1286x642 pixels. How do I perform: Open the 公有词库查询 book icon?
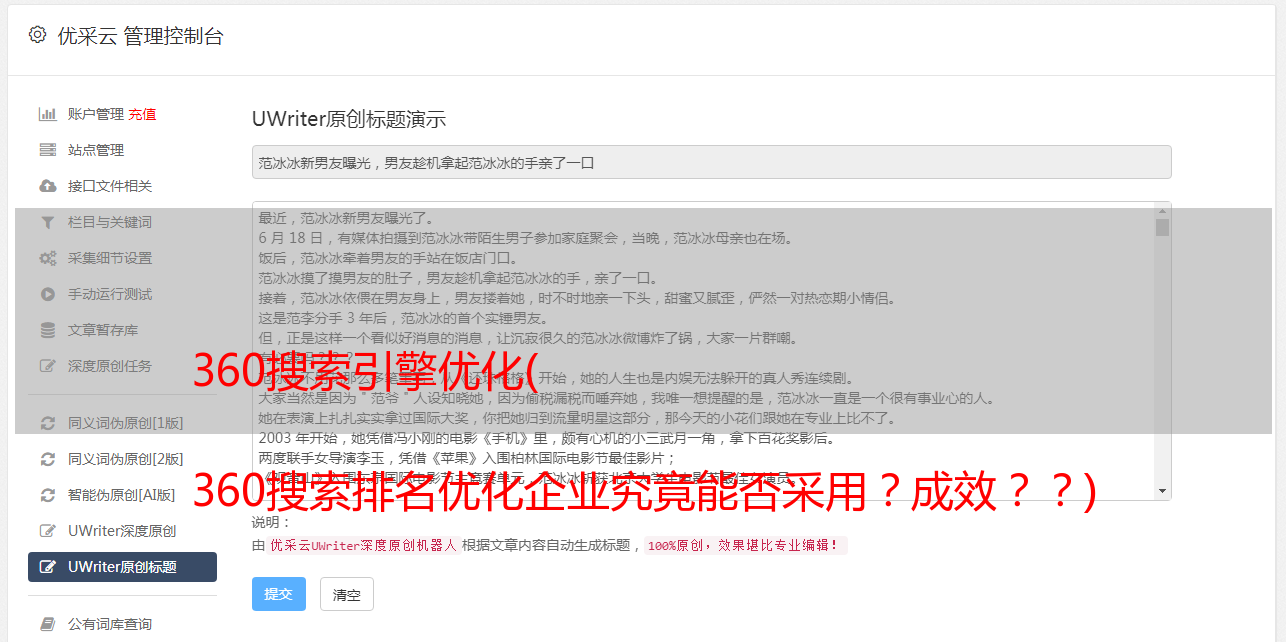click(47, 624)
